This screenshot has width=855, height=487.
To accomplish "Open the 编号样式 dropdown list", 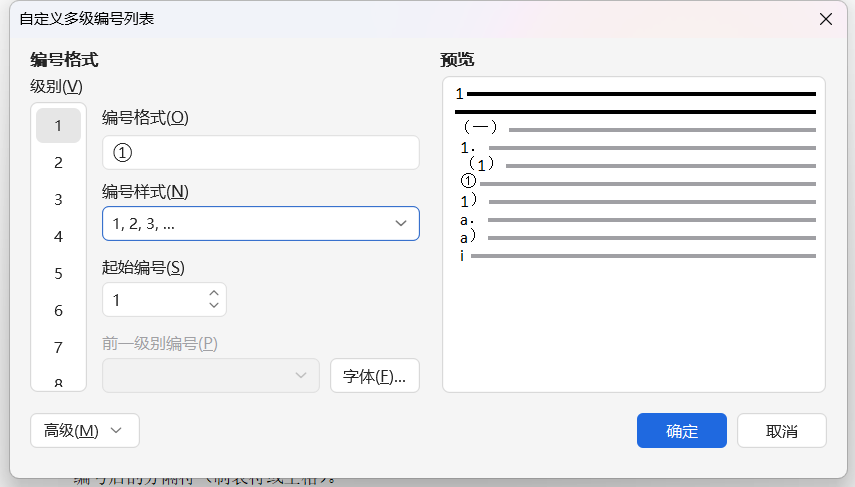I will [x=260, y=224].
